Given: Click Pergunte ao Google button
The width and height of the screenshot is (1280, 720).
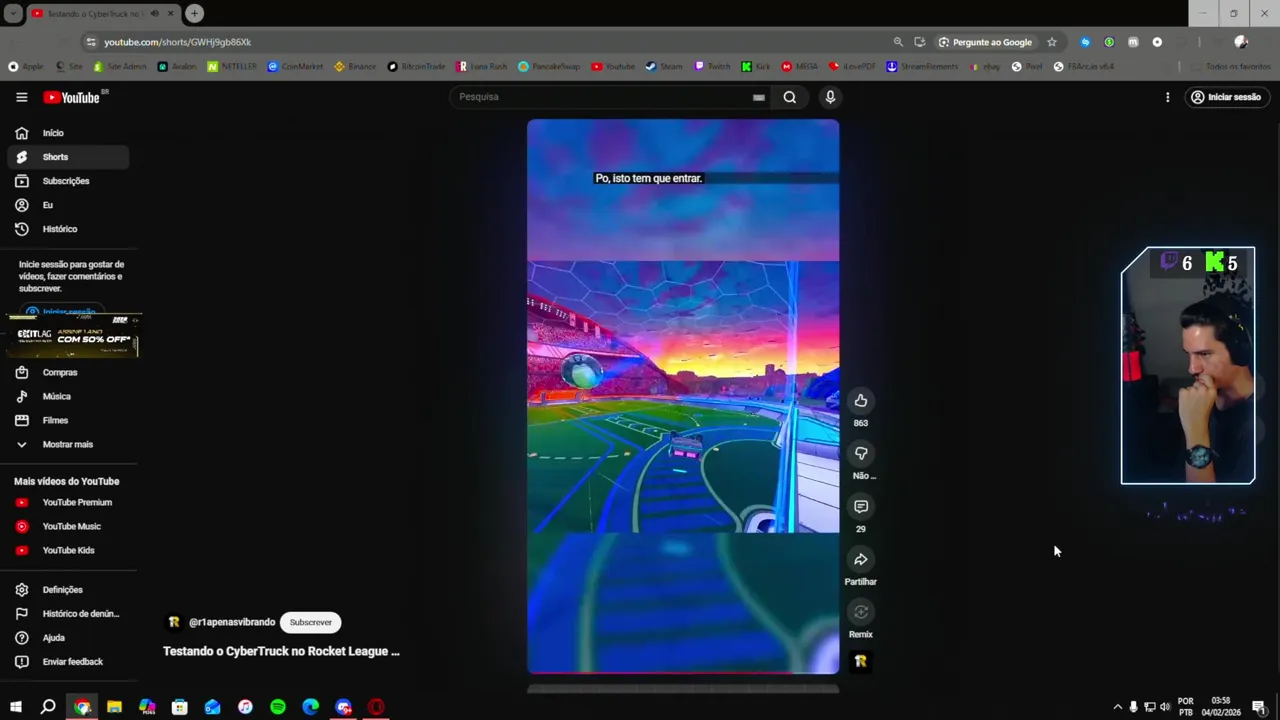Looking at the screenshot, I should (985, 42).
